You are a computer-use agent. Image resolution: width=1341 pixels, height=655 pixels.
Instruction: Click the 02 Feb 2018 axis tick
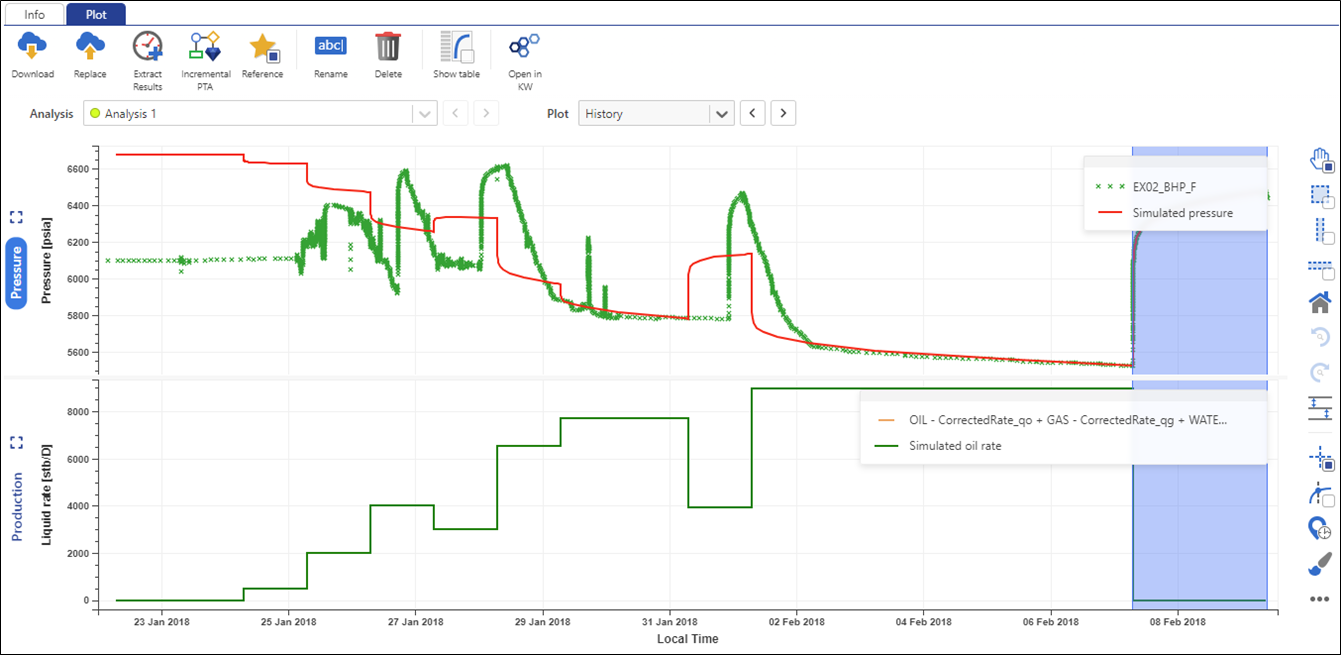[797, 621]
